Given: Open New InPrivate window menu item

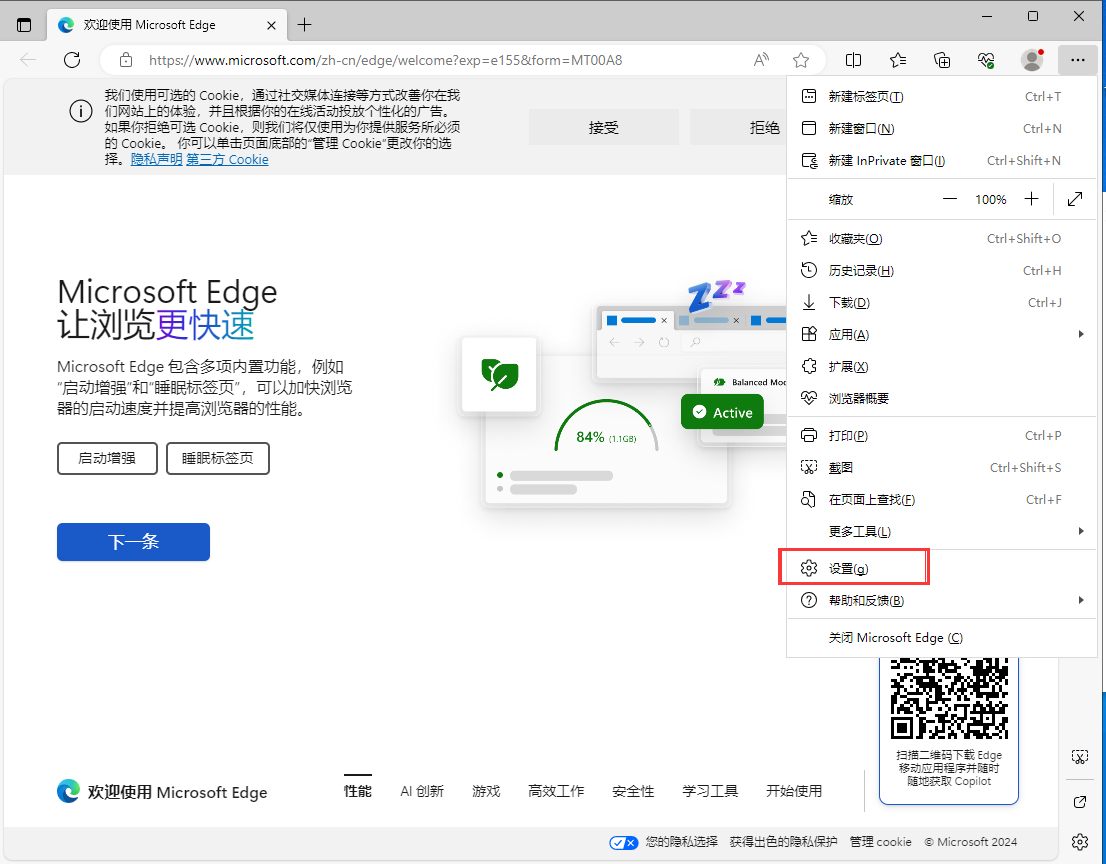Looking at the screenshot, I should pos(942,161).
